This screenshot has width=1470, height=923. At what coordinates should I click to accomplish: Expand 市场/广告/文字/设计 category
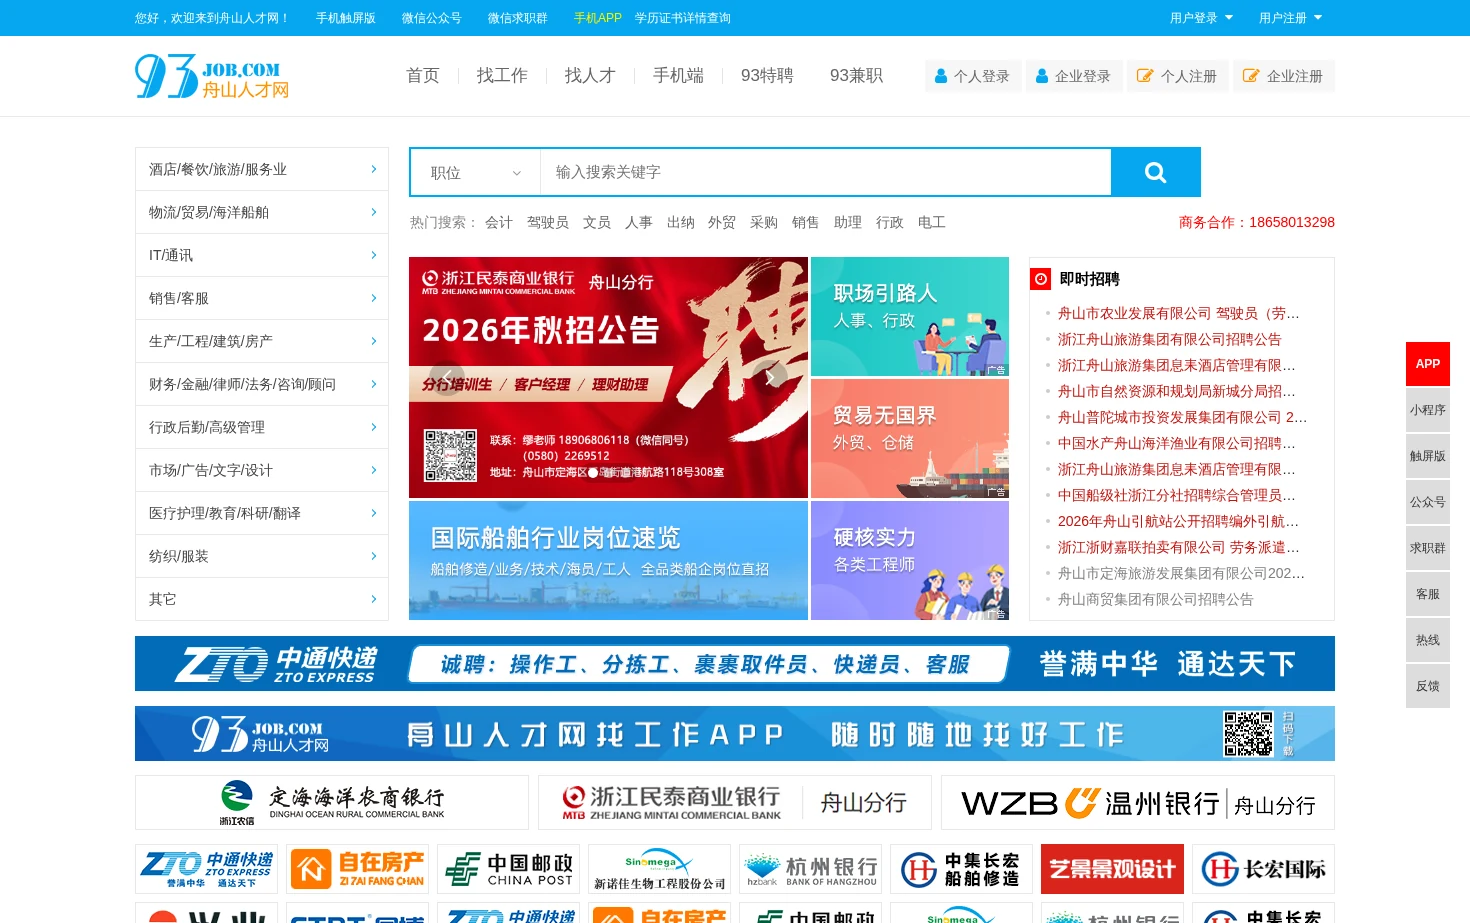pyautogui.click(x=262, y=470)
